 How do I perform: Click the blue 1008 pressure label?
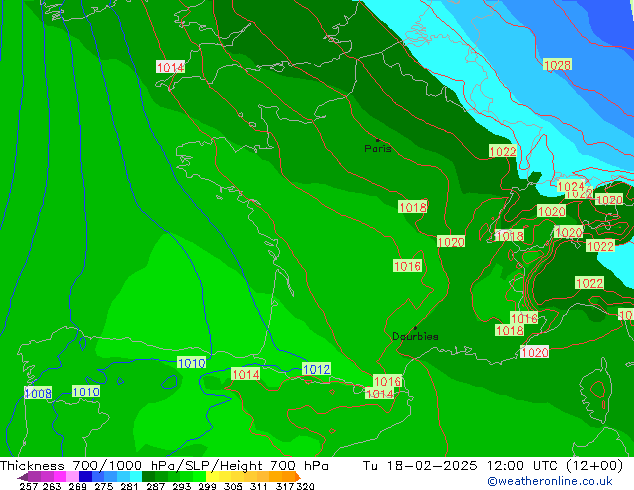38,393
